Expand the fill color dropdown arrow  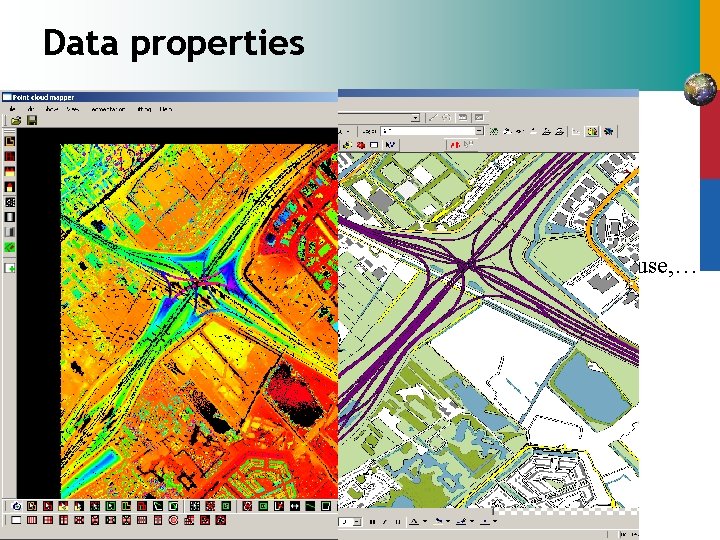pyautogui.click(x=448, y=521)
